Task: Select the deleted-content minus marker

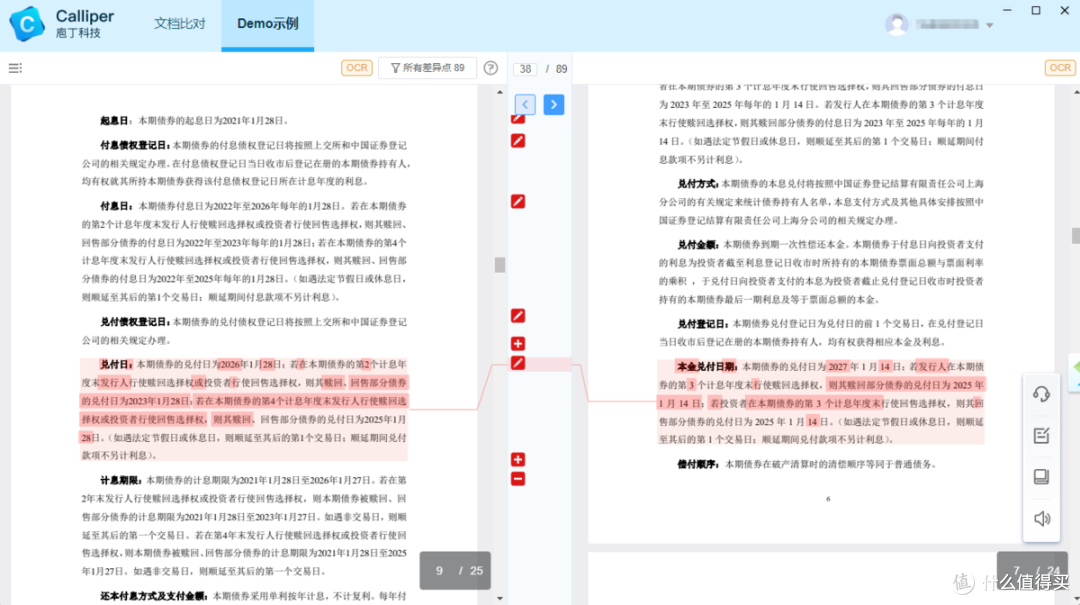Action: pyautogui.click(x=518, y=479)
